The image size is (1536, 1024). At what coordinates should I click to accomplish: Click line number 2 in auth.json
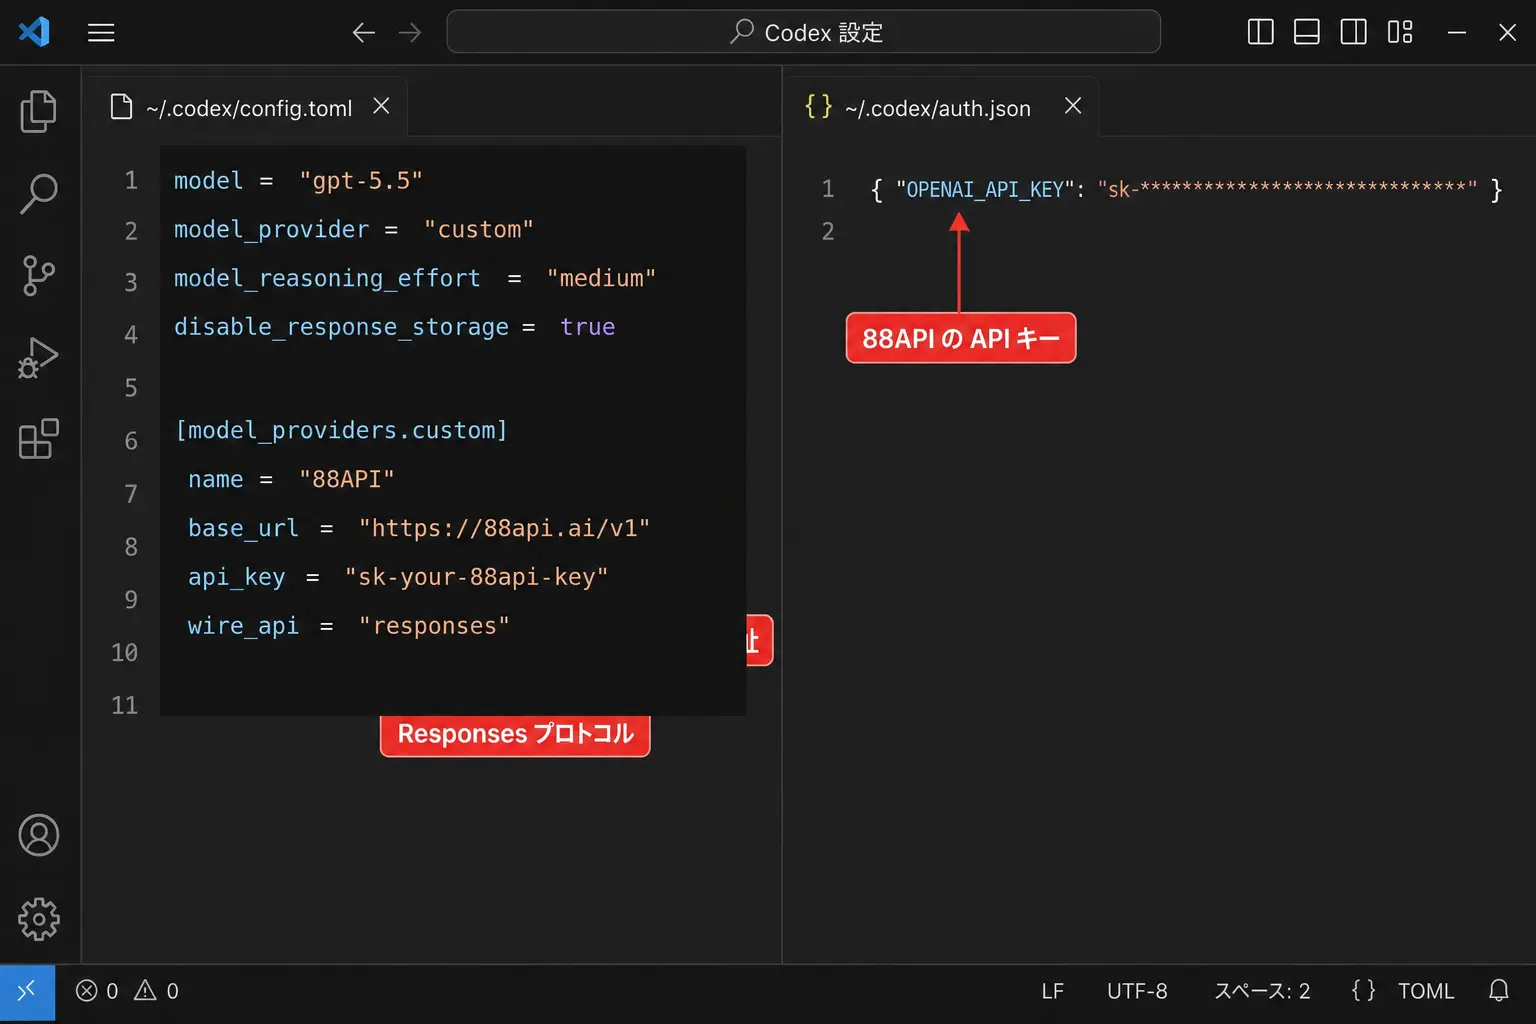click(x=828, y=232)
